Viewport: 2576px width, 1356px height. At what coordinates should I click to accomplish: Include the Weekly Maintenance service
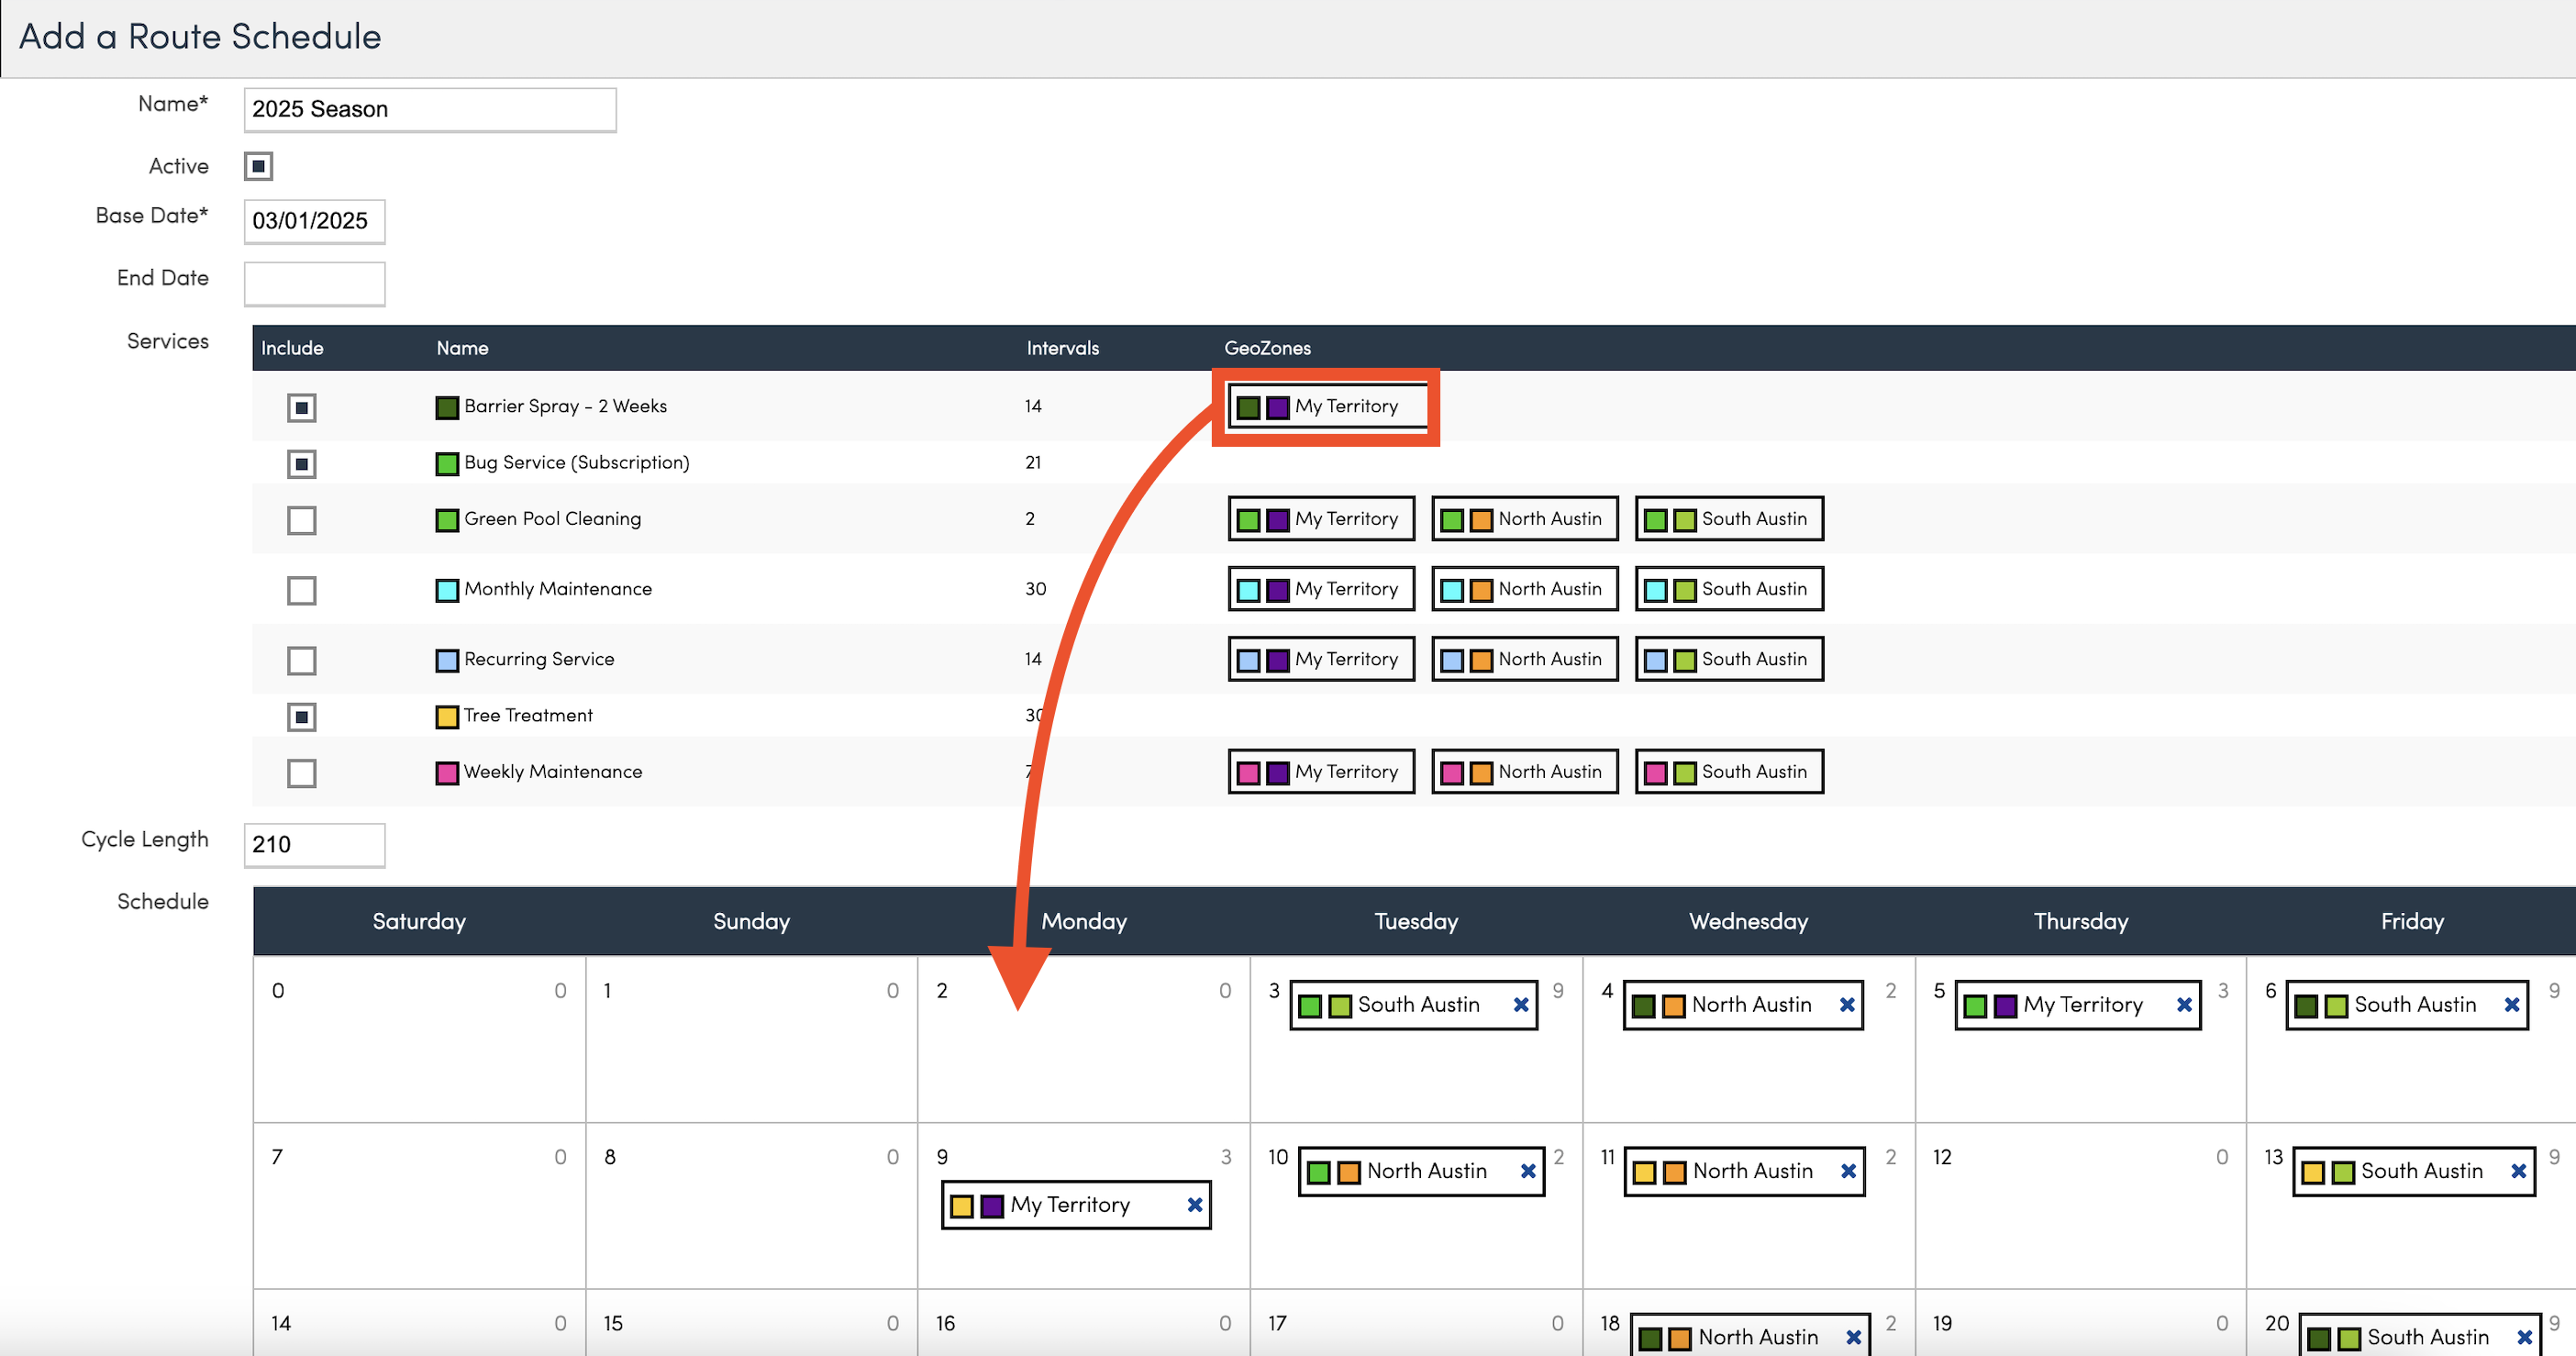[x=301, y=773]
